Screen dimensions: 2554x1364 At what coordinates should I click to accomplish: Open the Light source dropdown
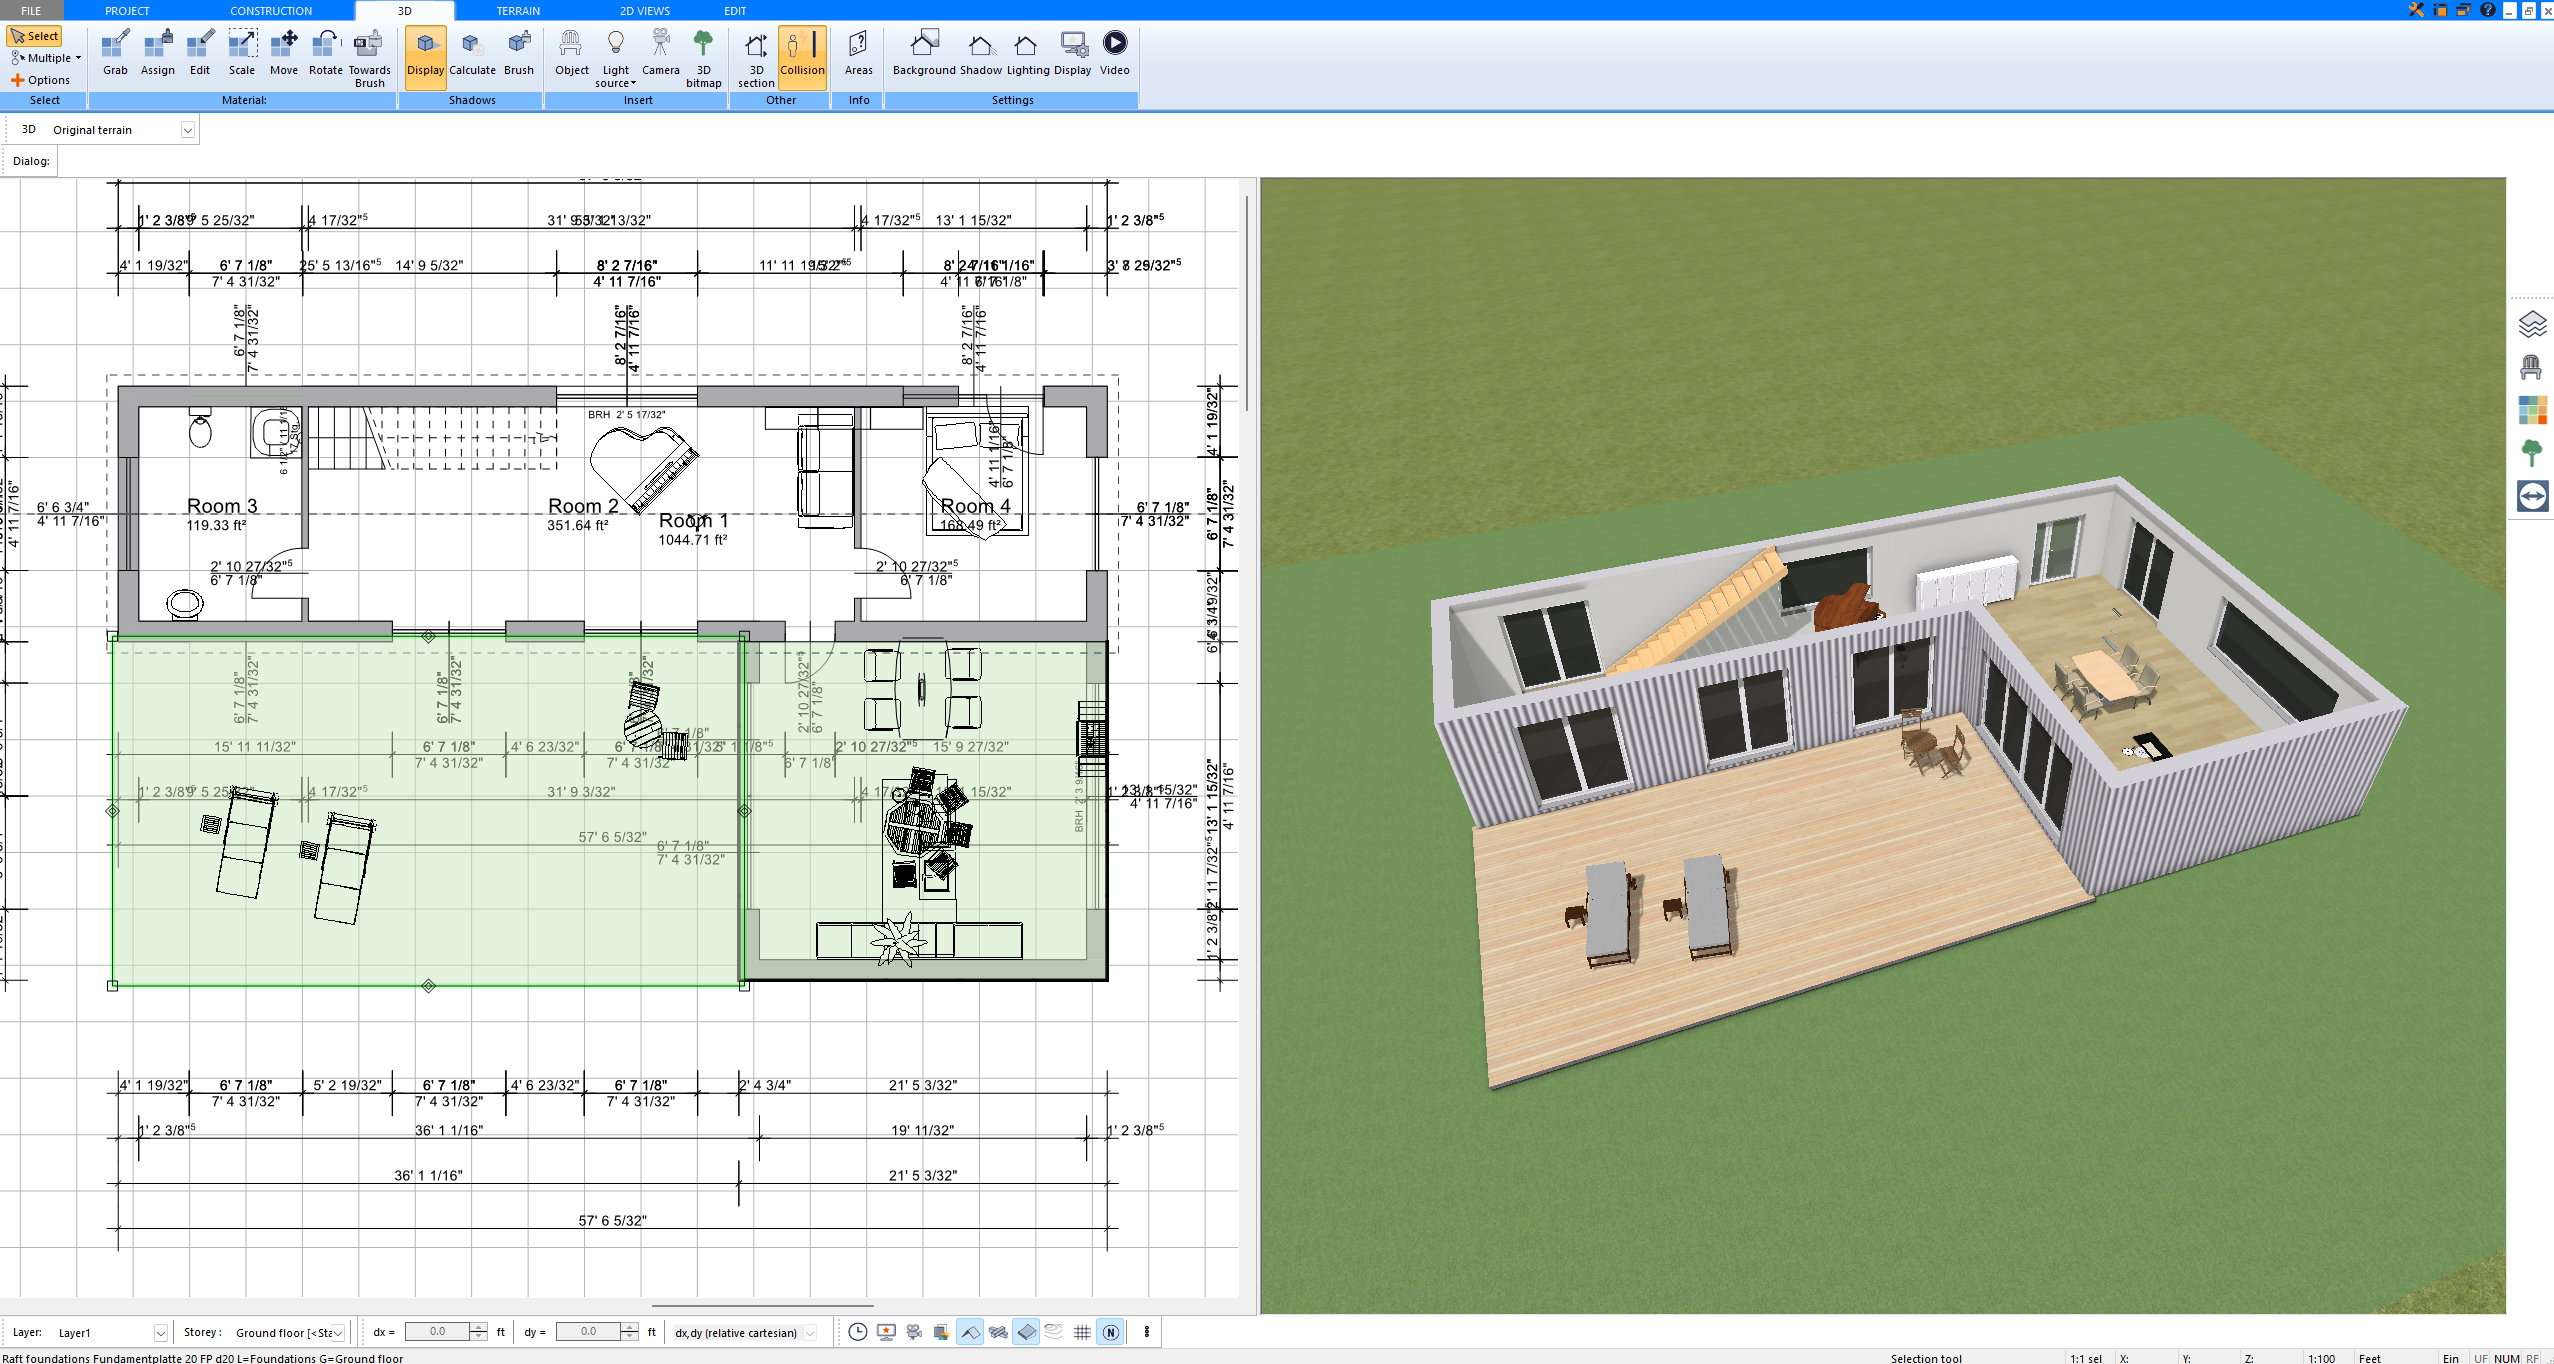click(x=615, y=59)
